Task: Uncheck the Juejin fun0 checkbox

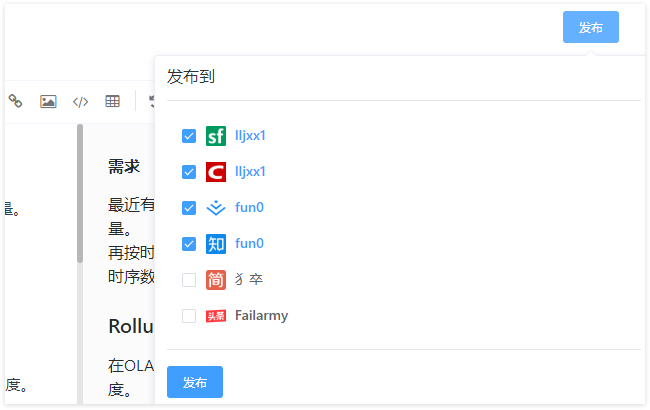Action: [x=189, y=208]
